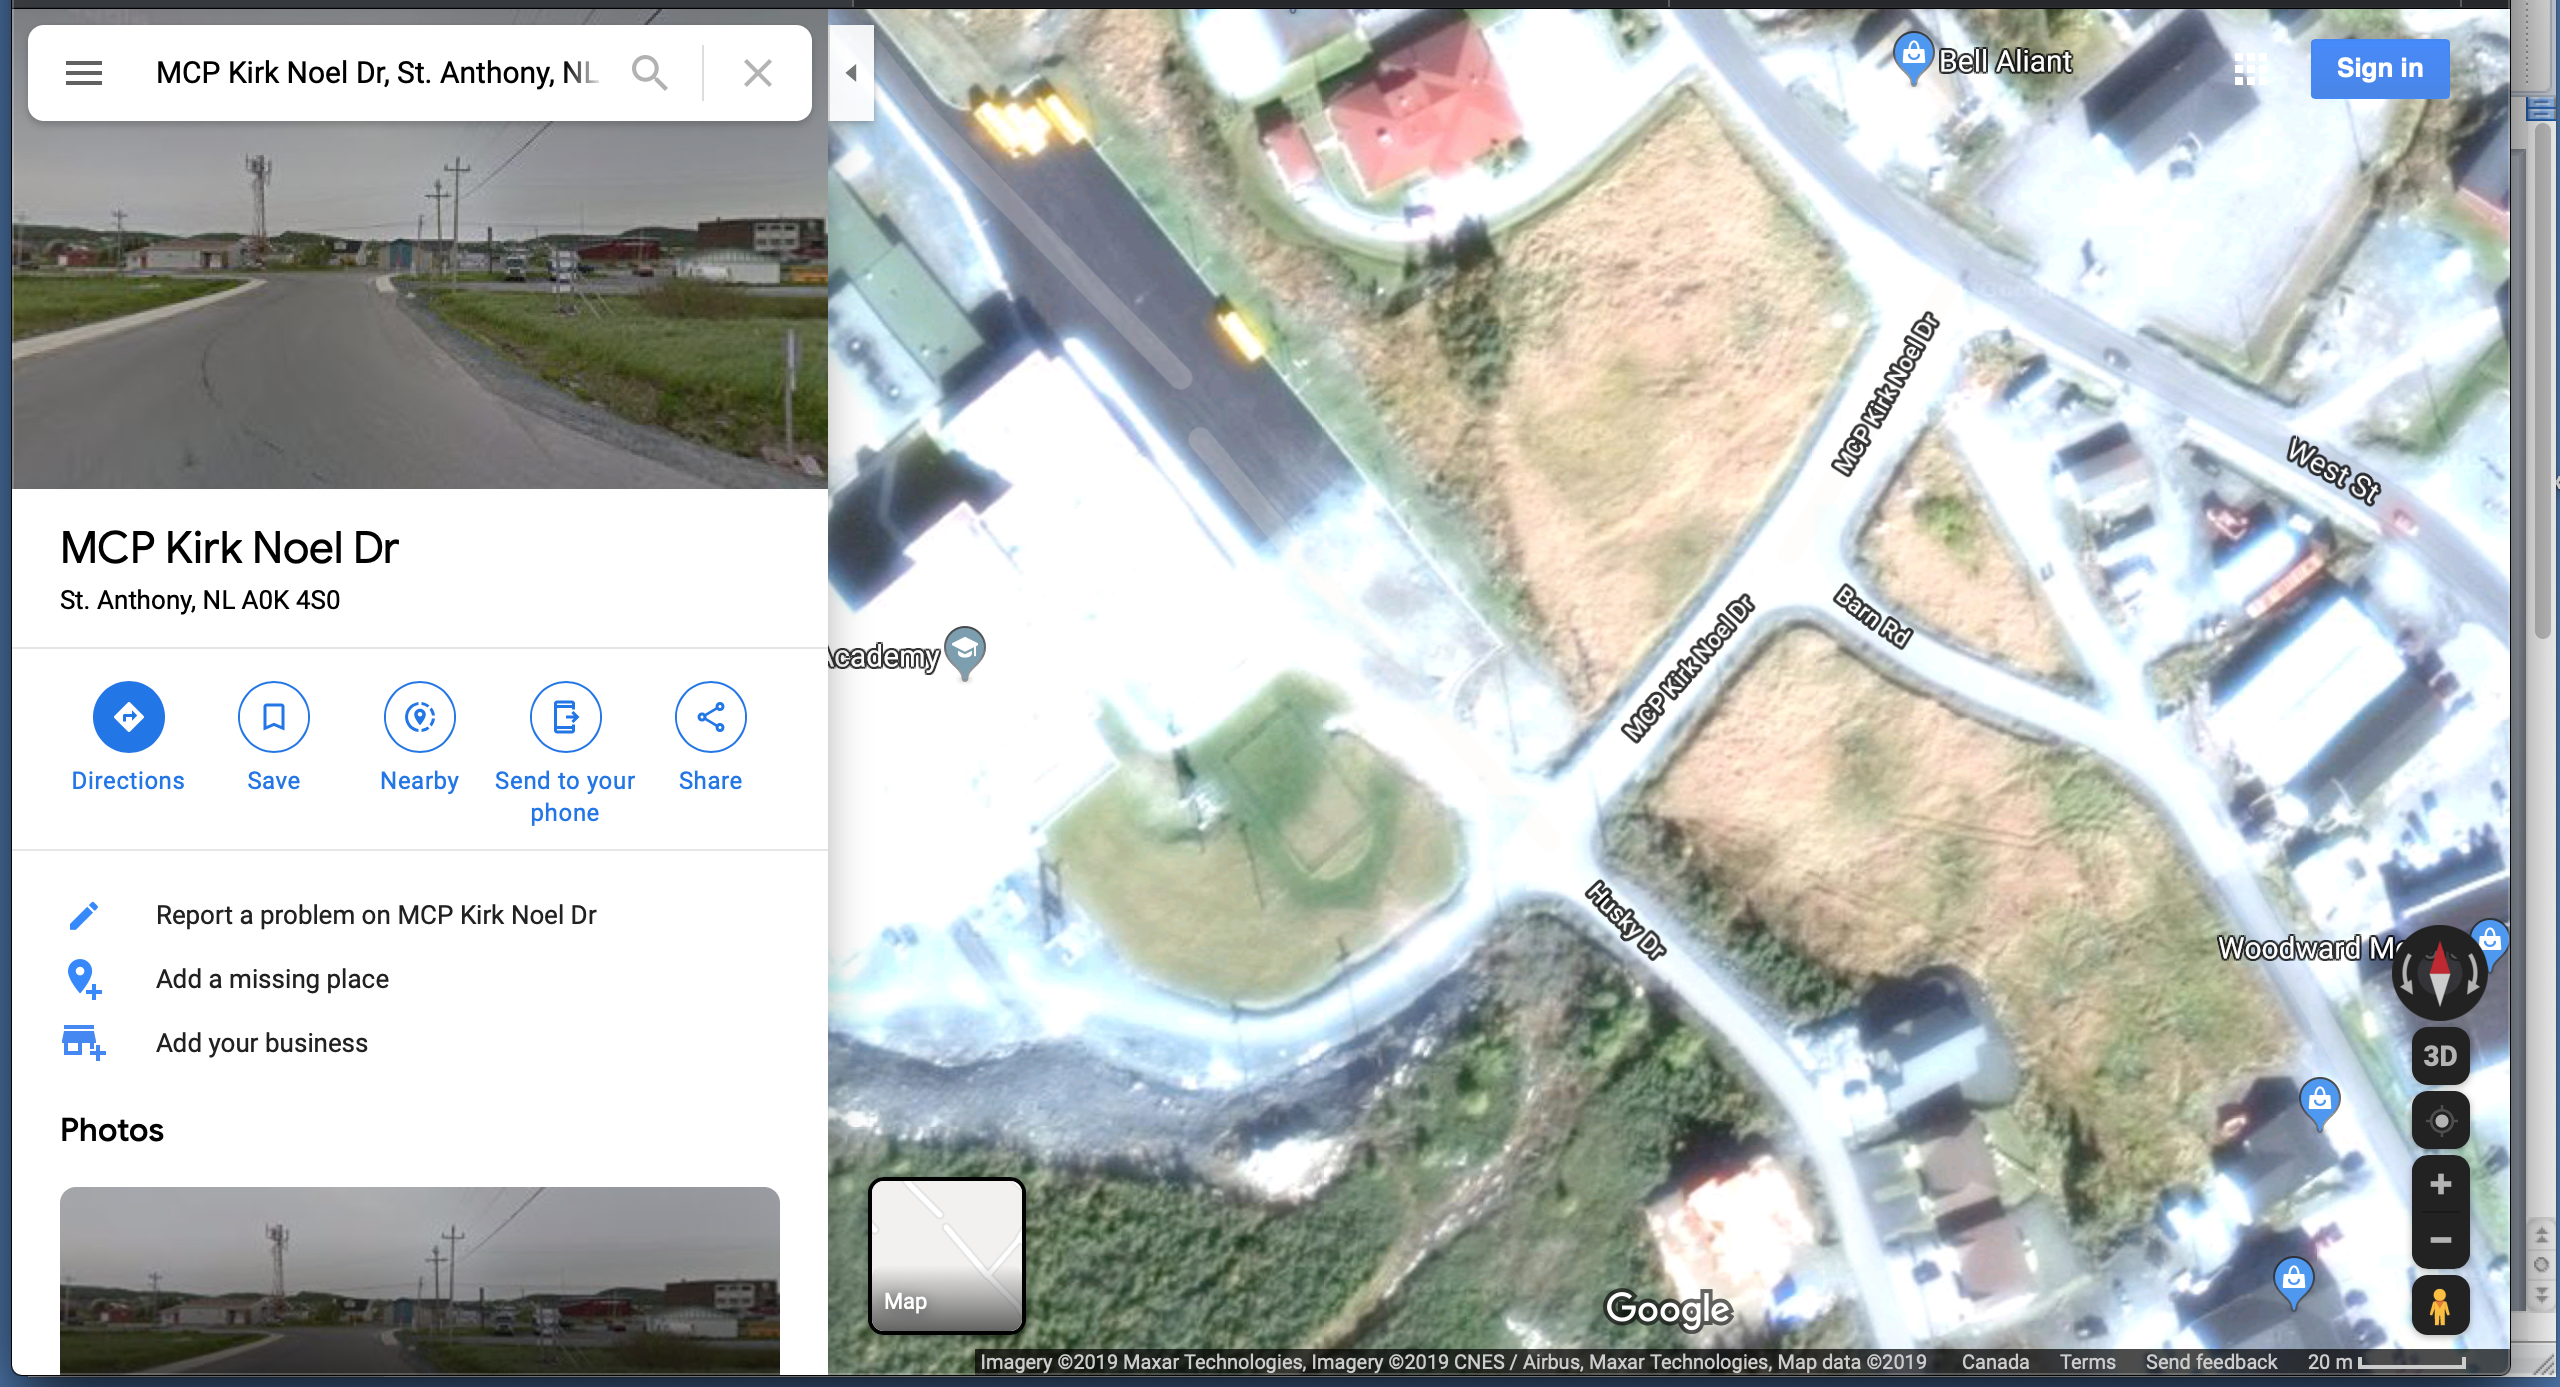The image size is (2560, 1387).
Task: Switch to Map view layer
Action: [946, 1256]
